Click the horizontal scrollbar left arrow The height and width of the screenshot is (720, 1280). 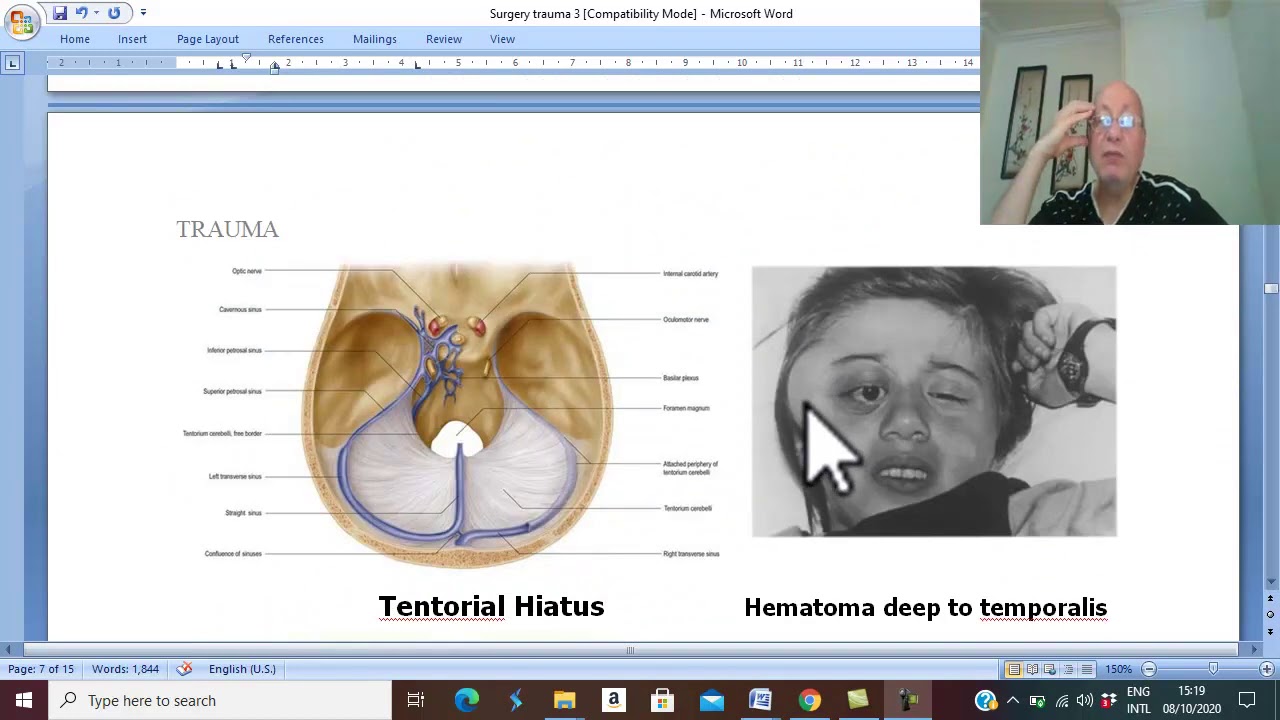coord(8,650)
